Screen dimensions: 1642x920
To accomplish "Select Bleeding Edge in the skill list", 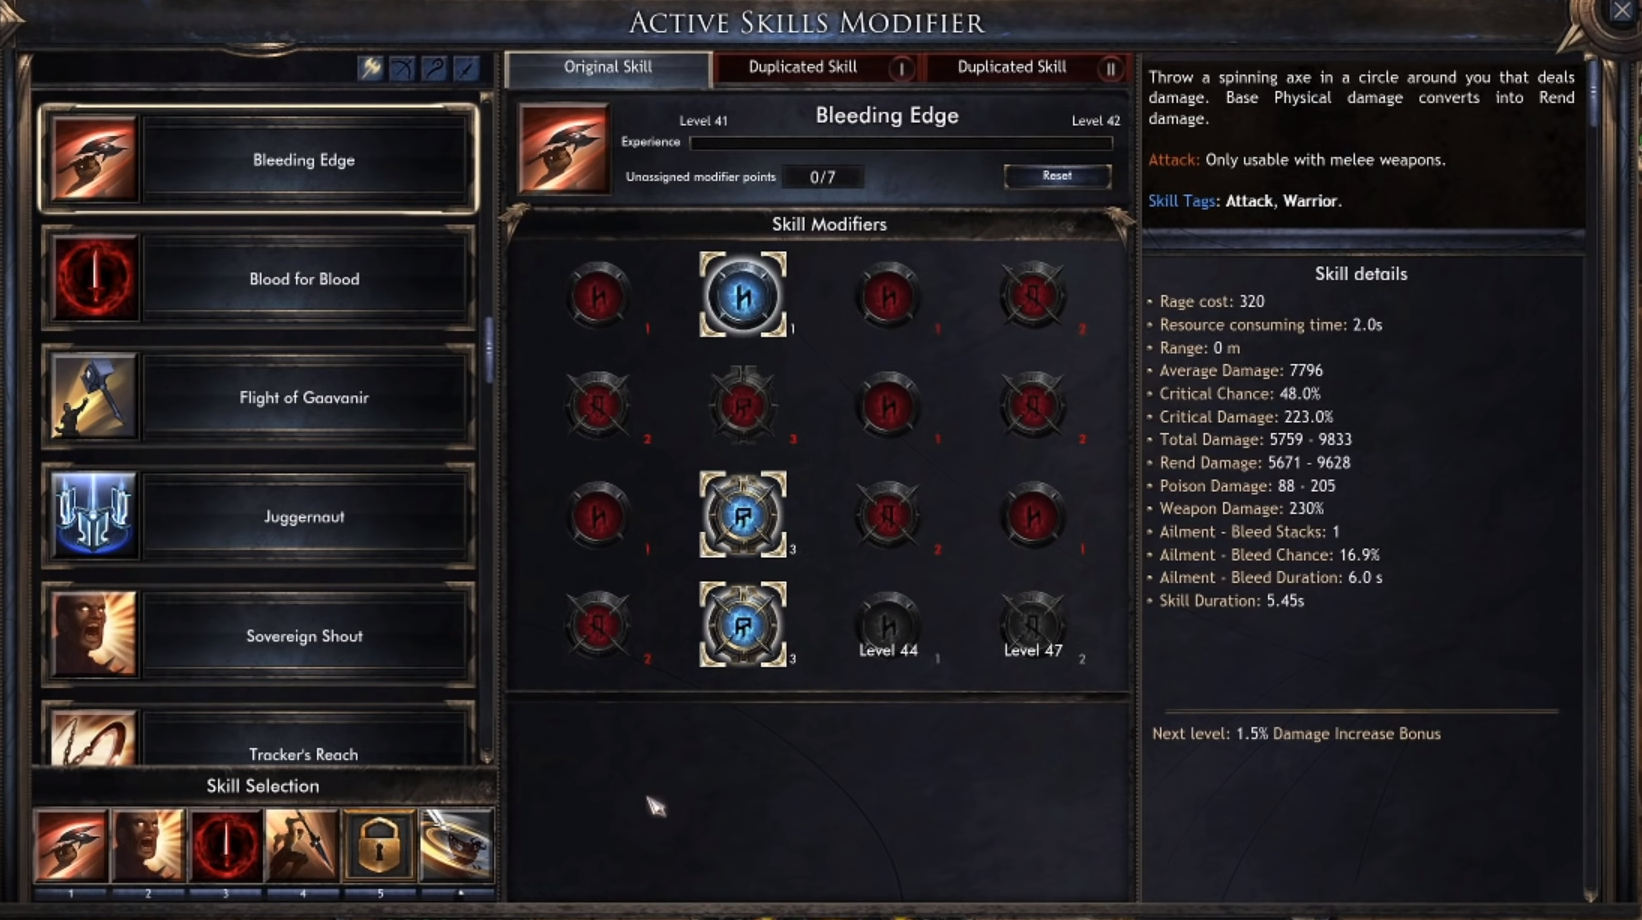I will (x=258, y=159).
